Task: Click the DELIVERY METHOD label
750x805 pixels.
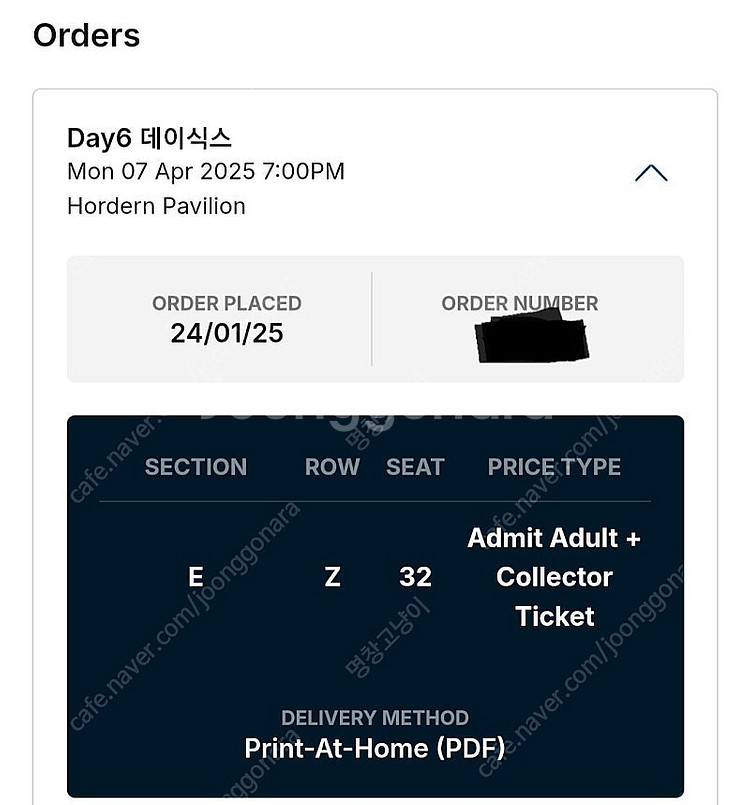Action: pyautogui.click(x=375, y=718)
